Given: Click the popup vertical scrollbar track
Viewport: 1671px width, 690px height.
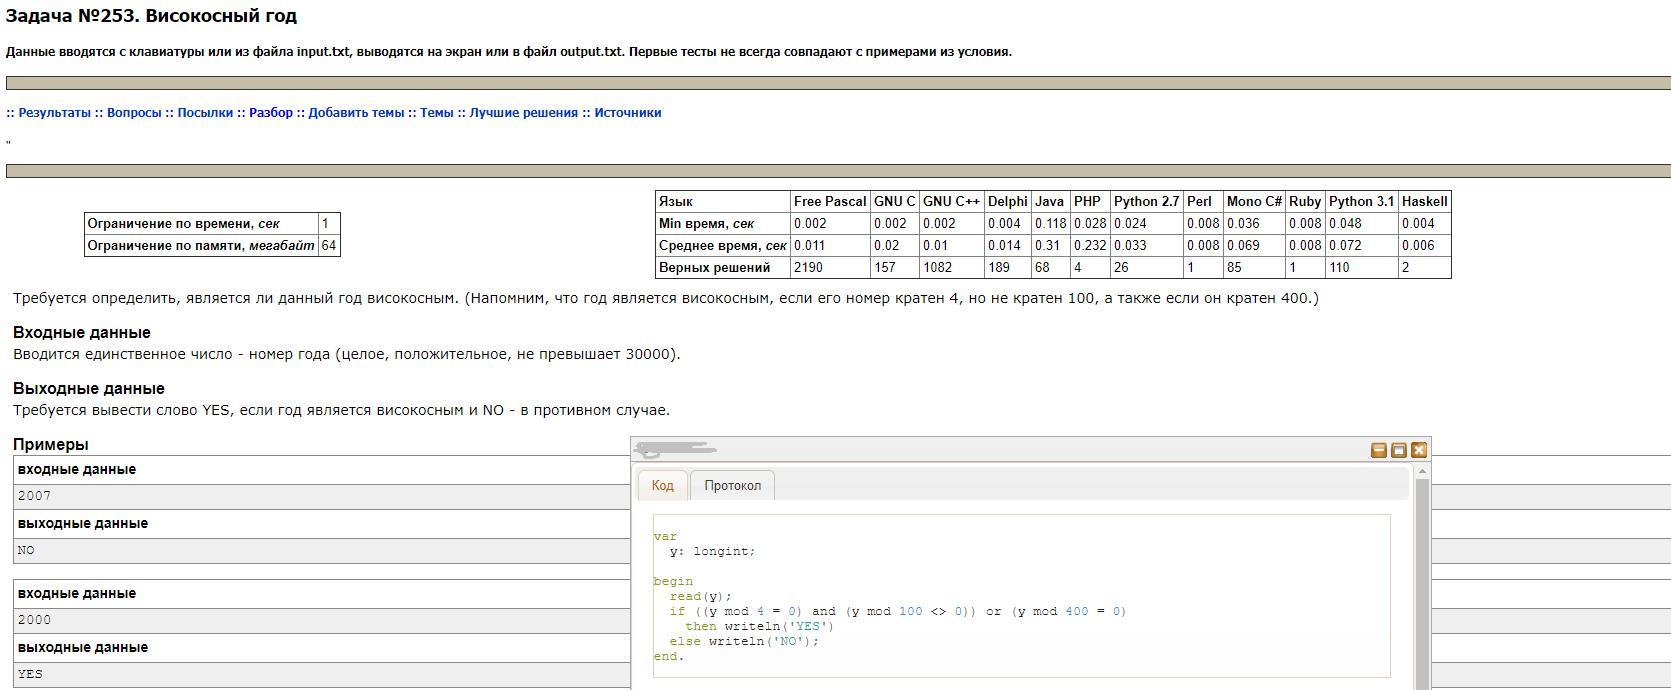Looking at the screenshot, I should [x=1423, y=600].
